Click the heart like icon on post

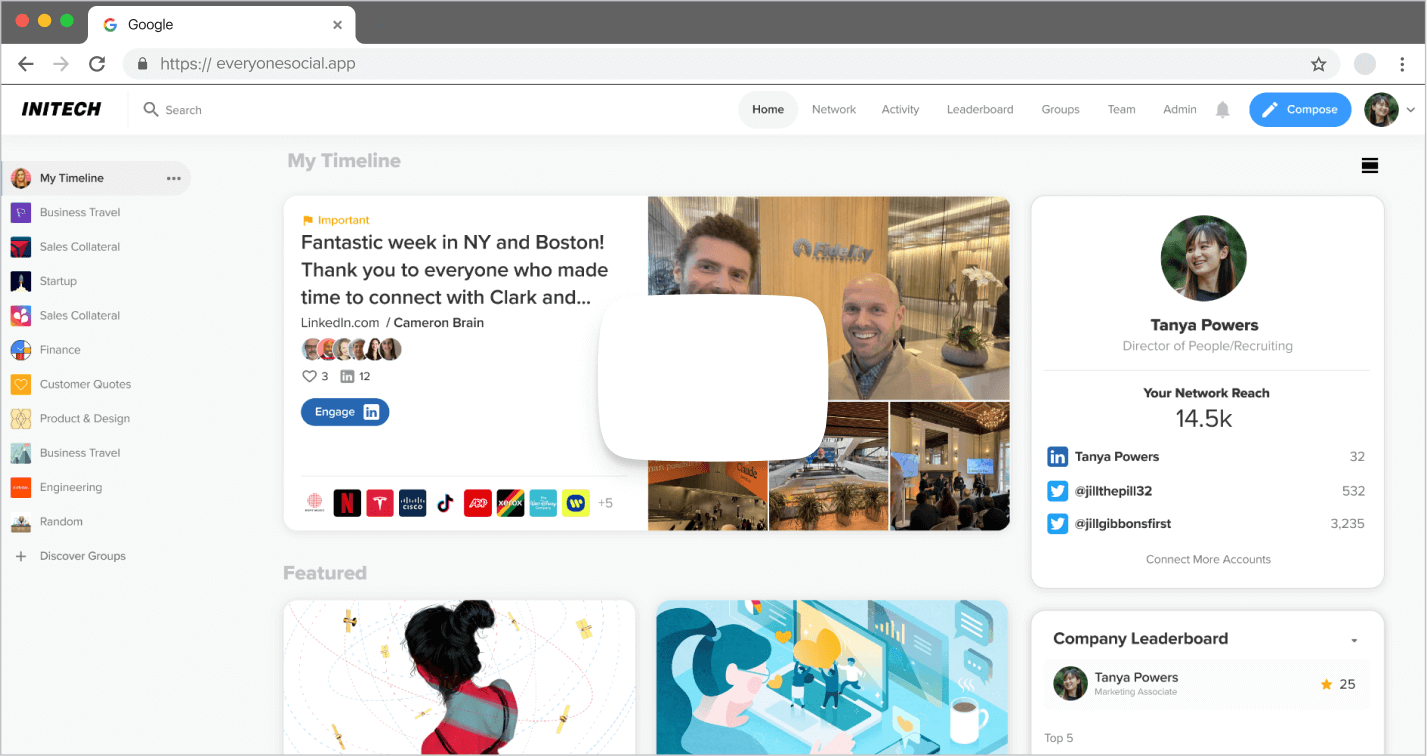(x=309, y=376)
